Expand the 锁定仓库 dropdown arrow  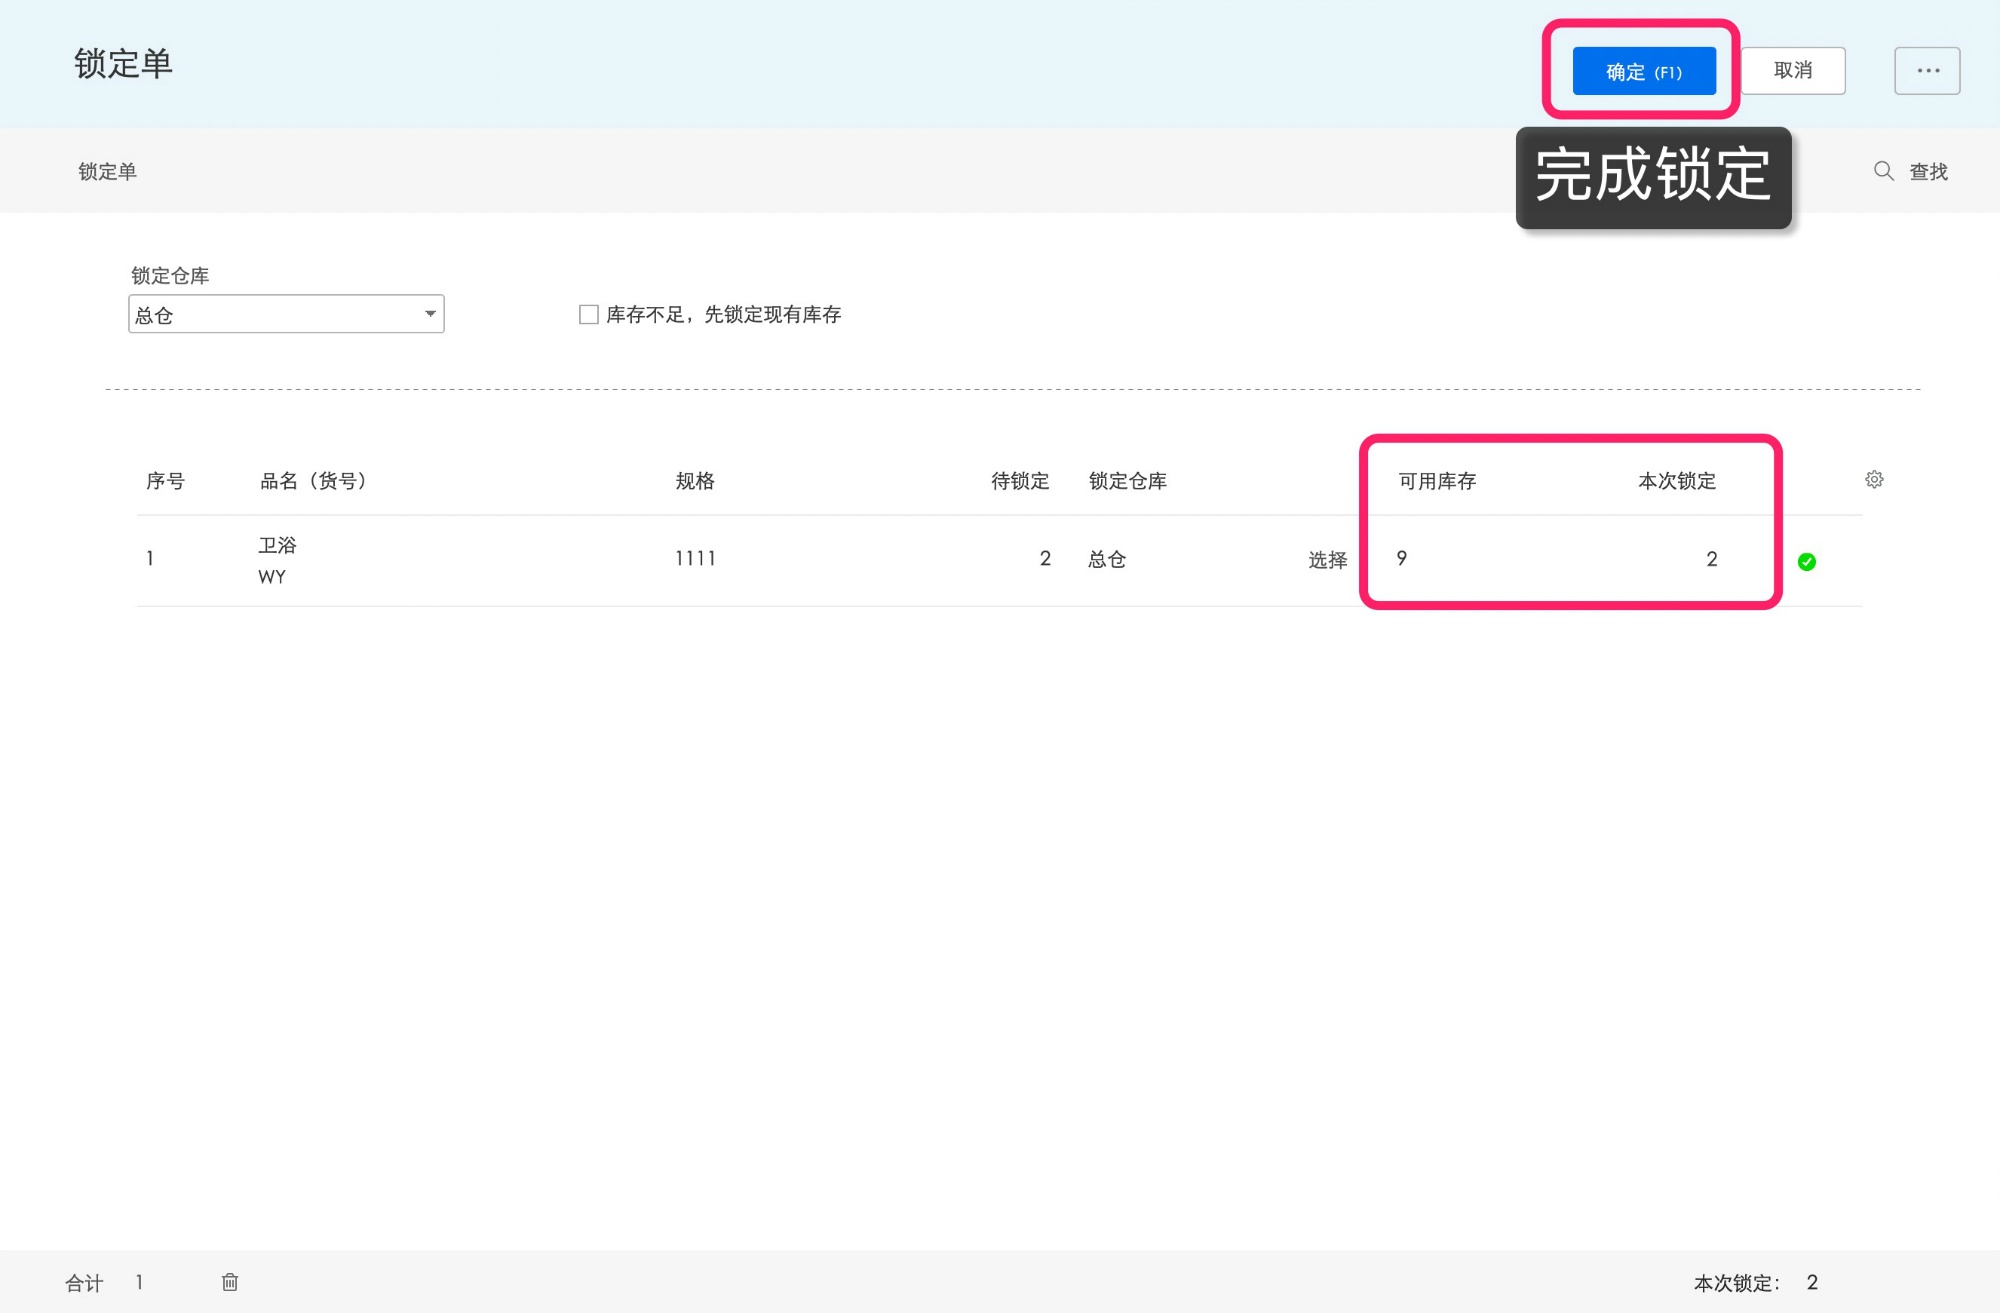coord(430,314)
